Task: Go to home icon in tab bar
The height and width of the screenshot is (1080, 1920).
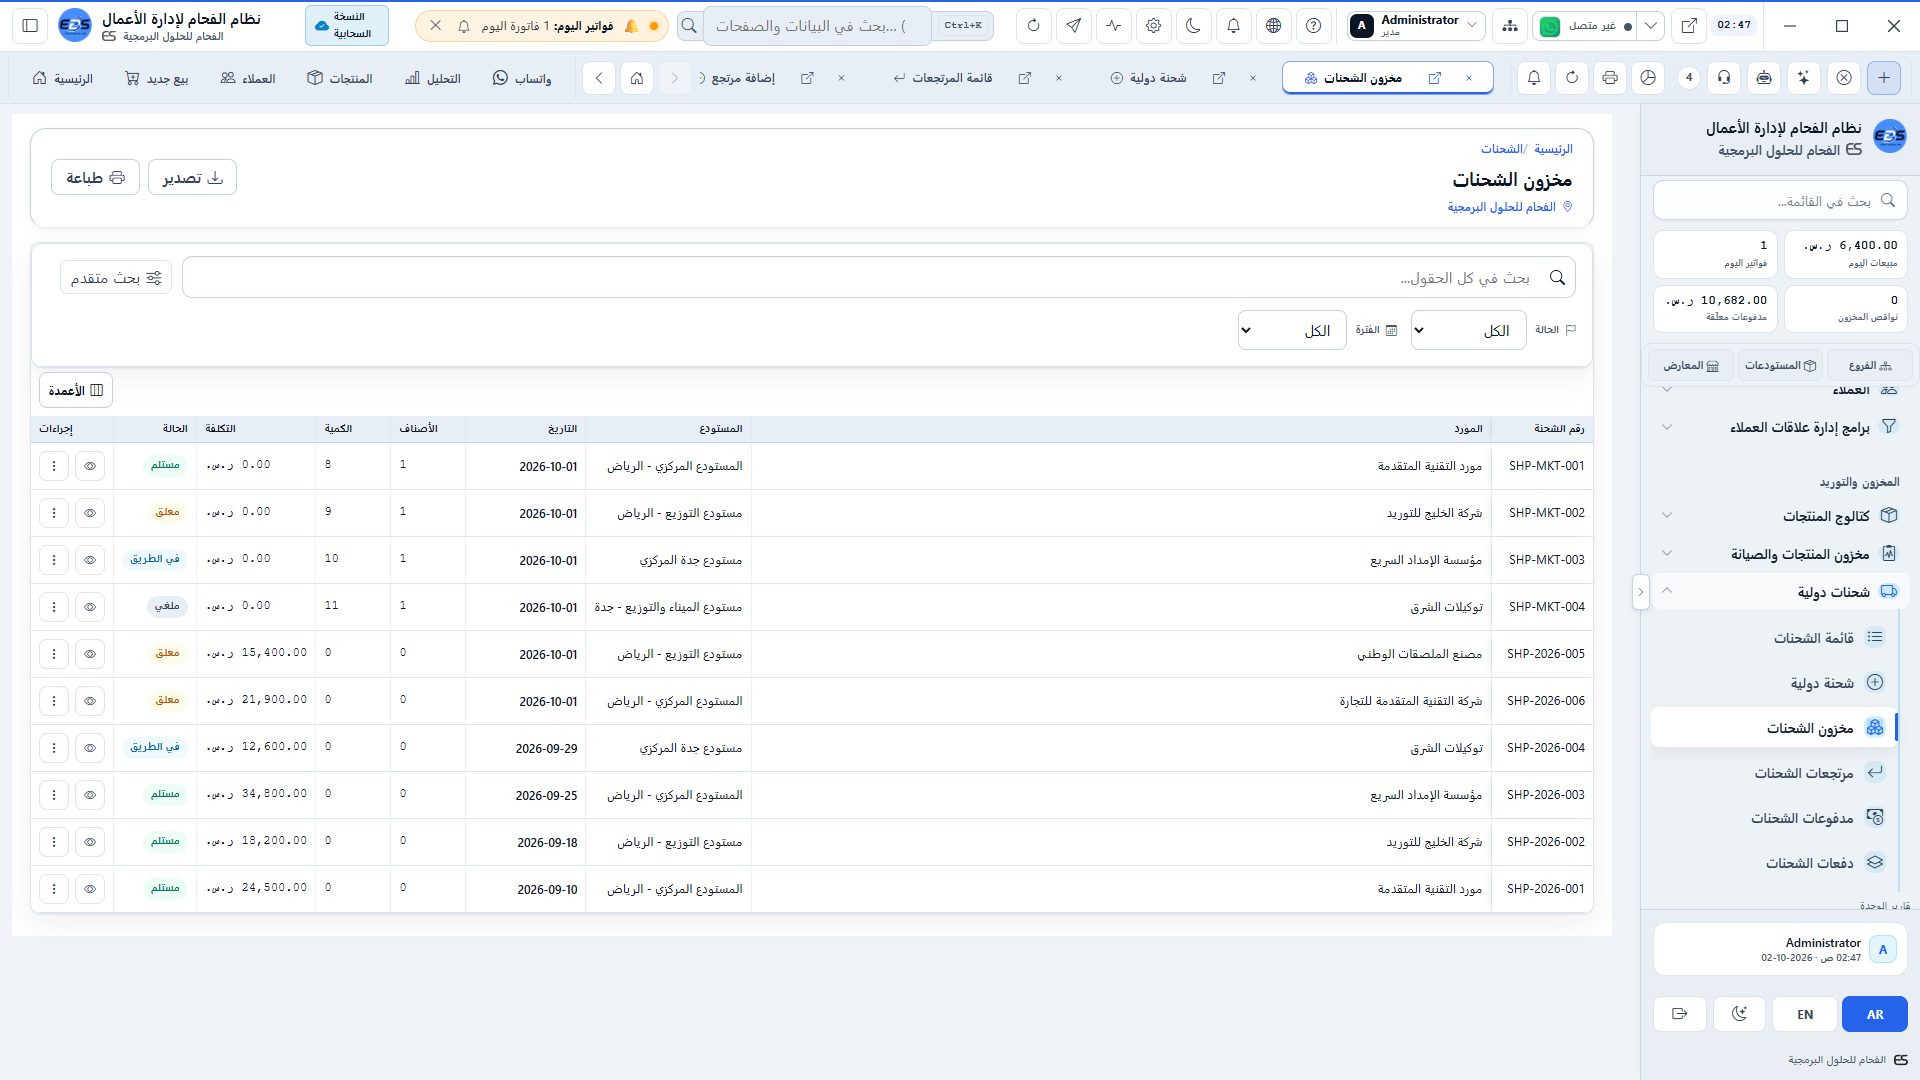Action: coord(637,78)
